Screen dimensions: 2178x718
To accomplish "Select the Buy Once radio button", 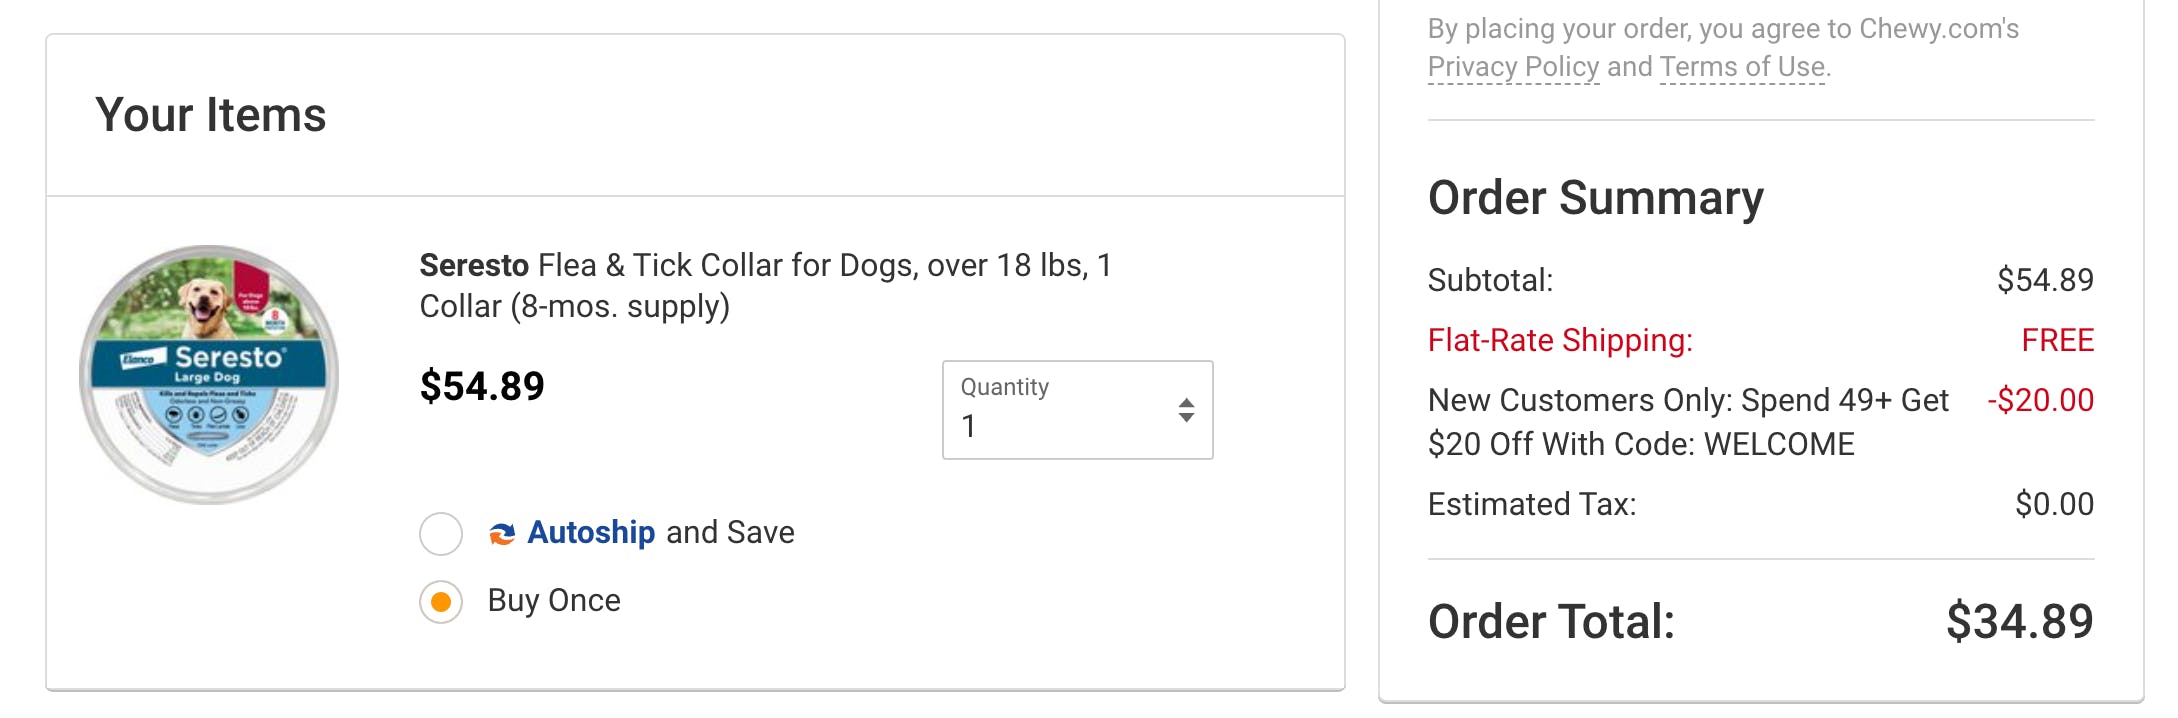I will pyautogui.click(x=441, y=602).
